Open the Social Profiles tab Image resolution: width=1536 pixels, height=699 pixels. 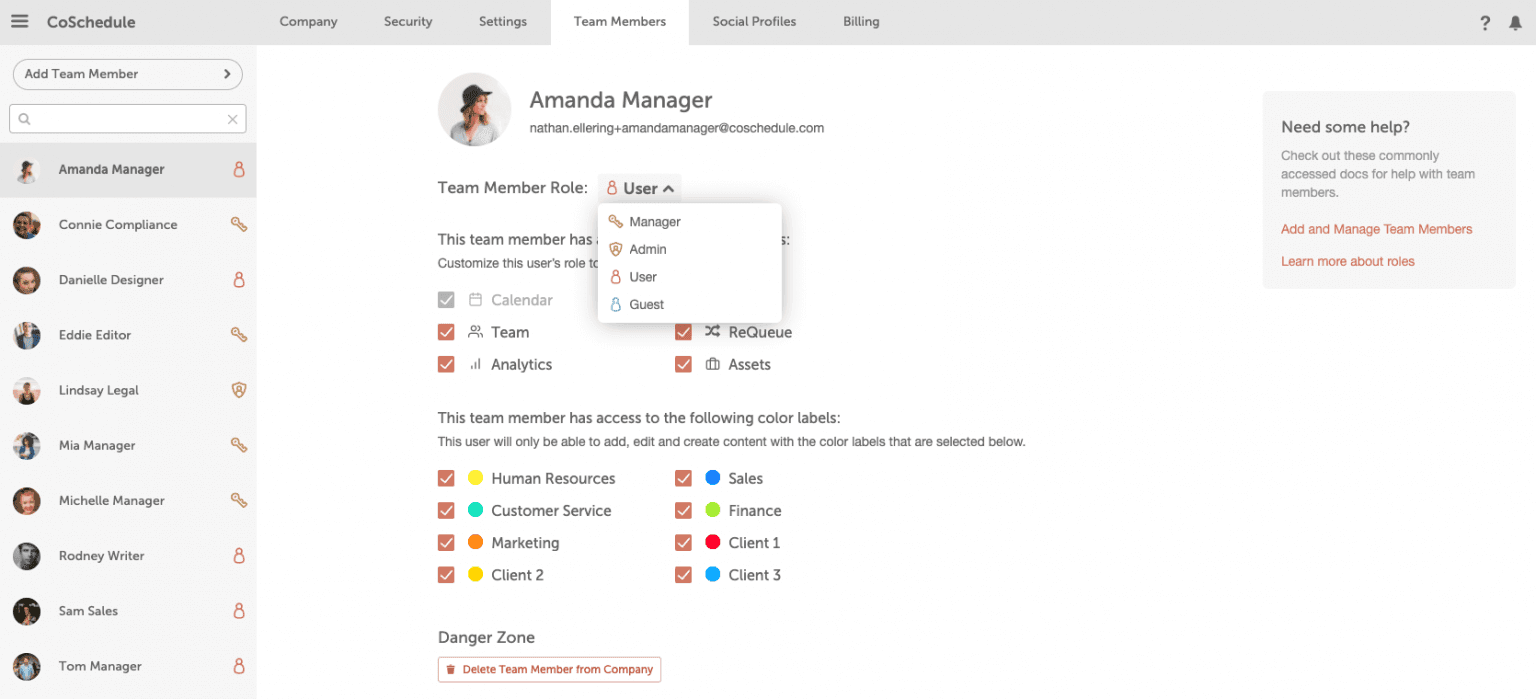(x=754, y=22)
